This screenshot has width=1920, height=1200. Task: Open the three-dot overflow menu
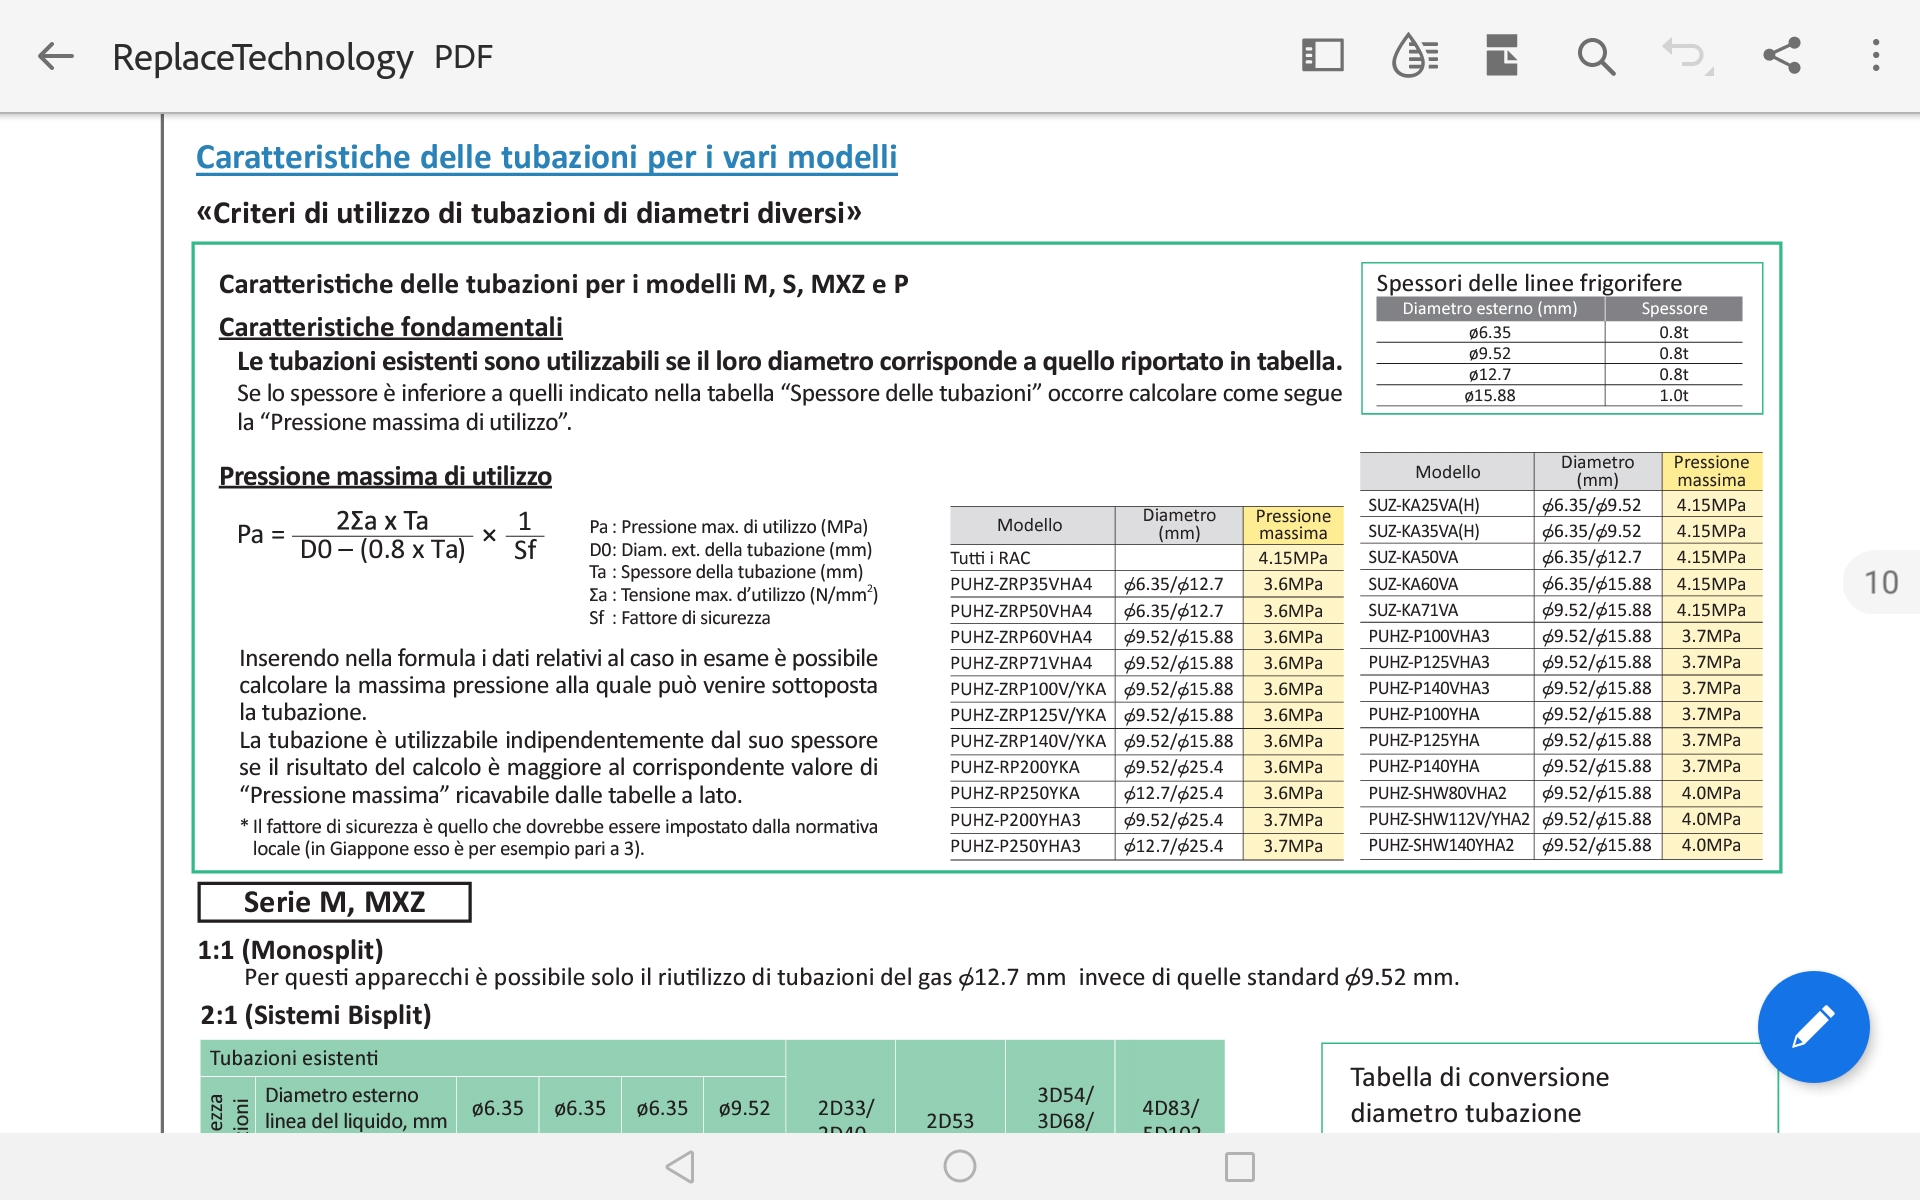1875,56
